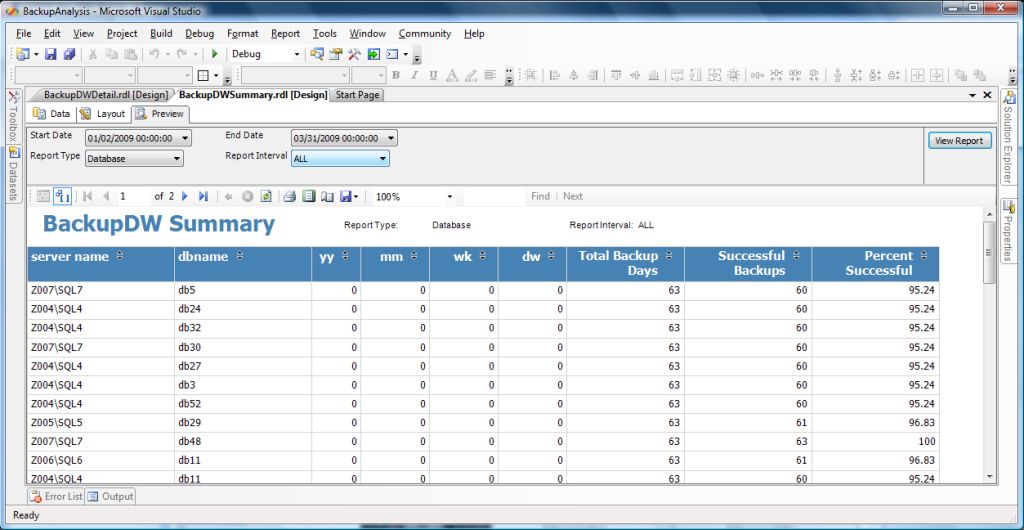Print the report using printer icon
The image size is (1024, 530).
[x=289, y=197]
